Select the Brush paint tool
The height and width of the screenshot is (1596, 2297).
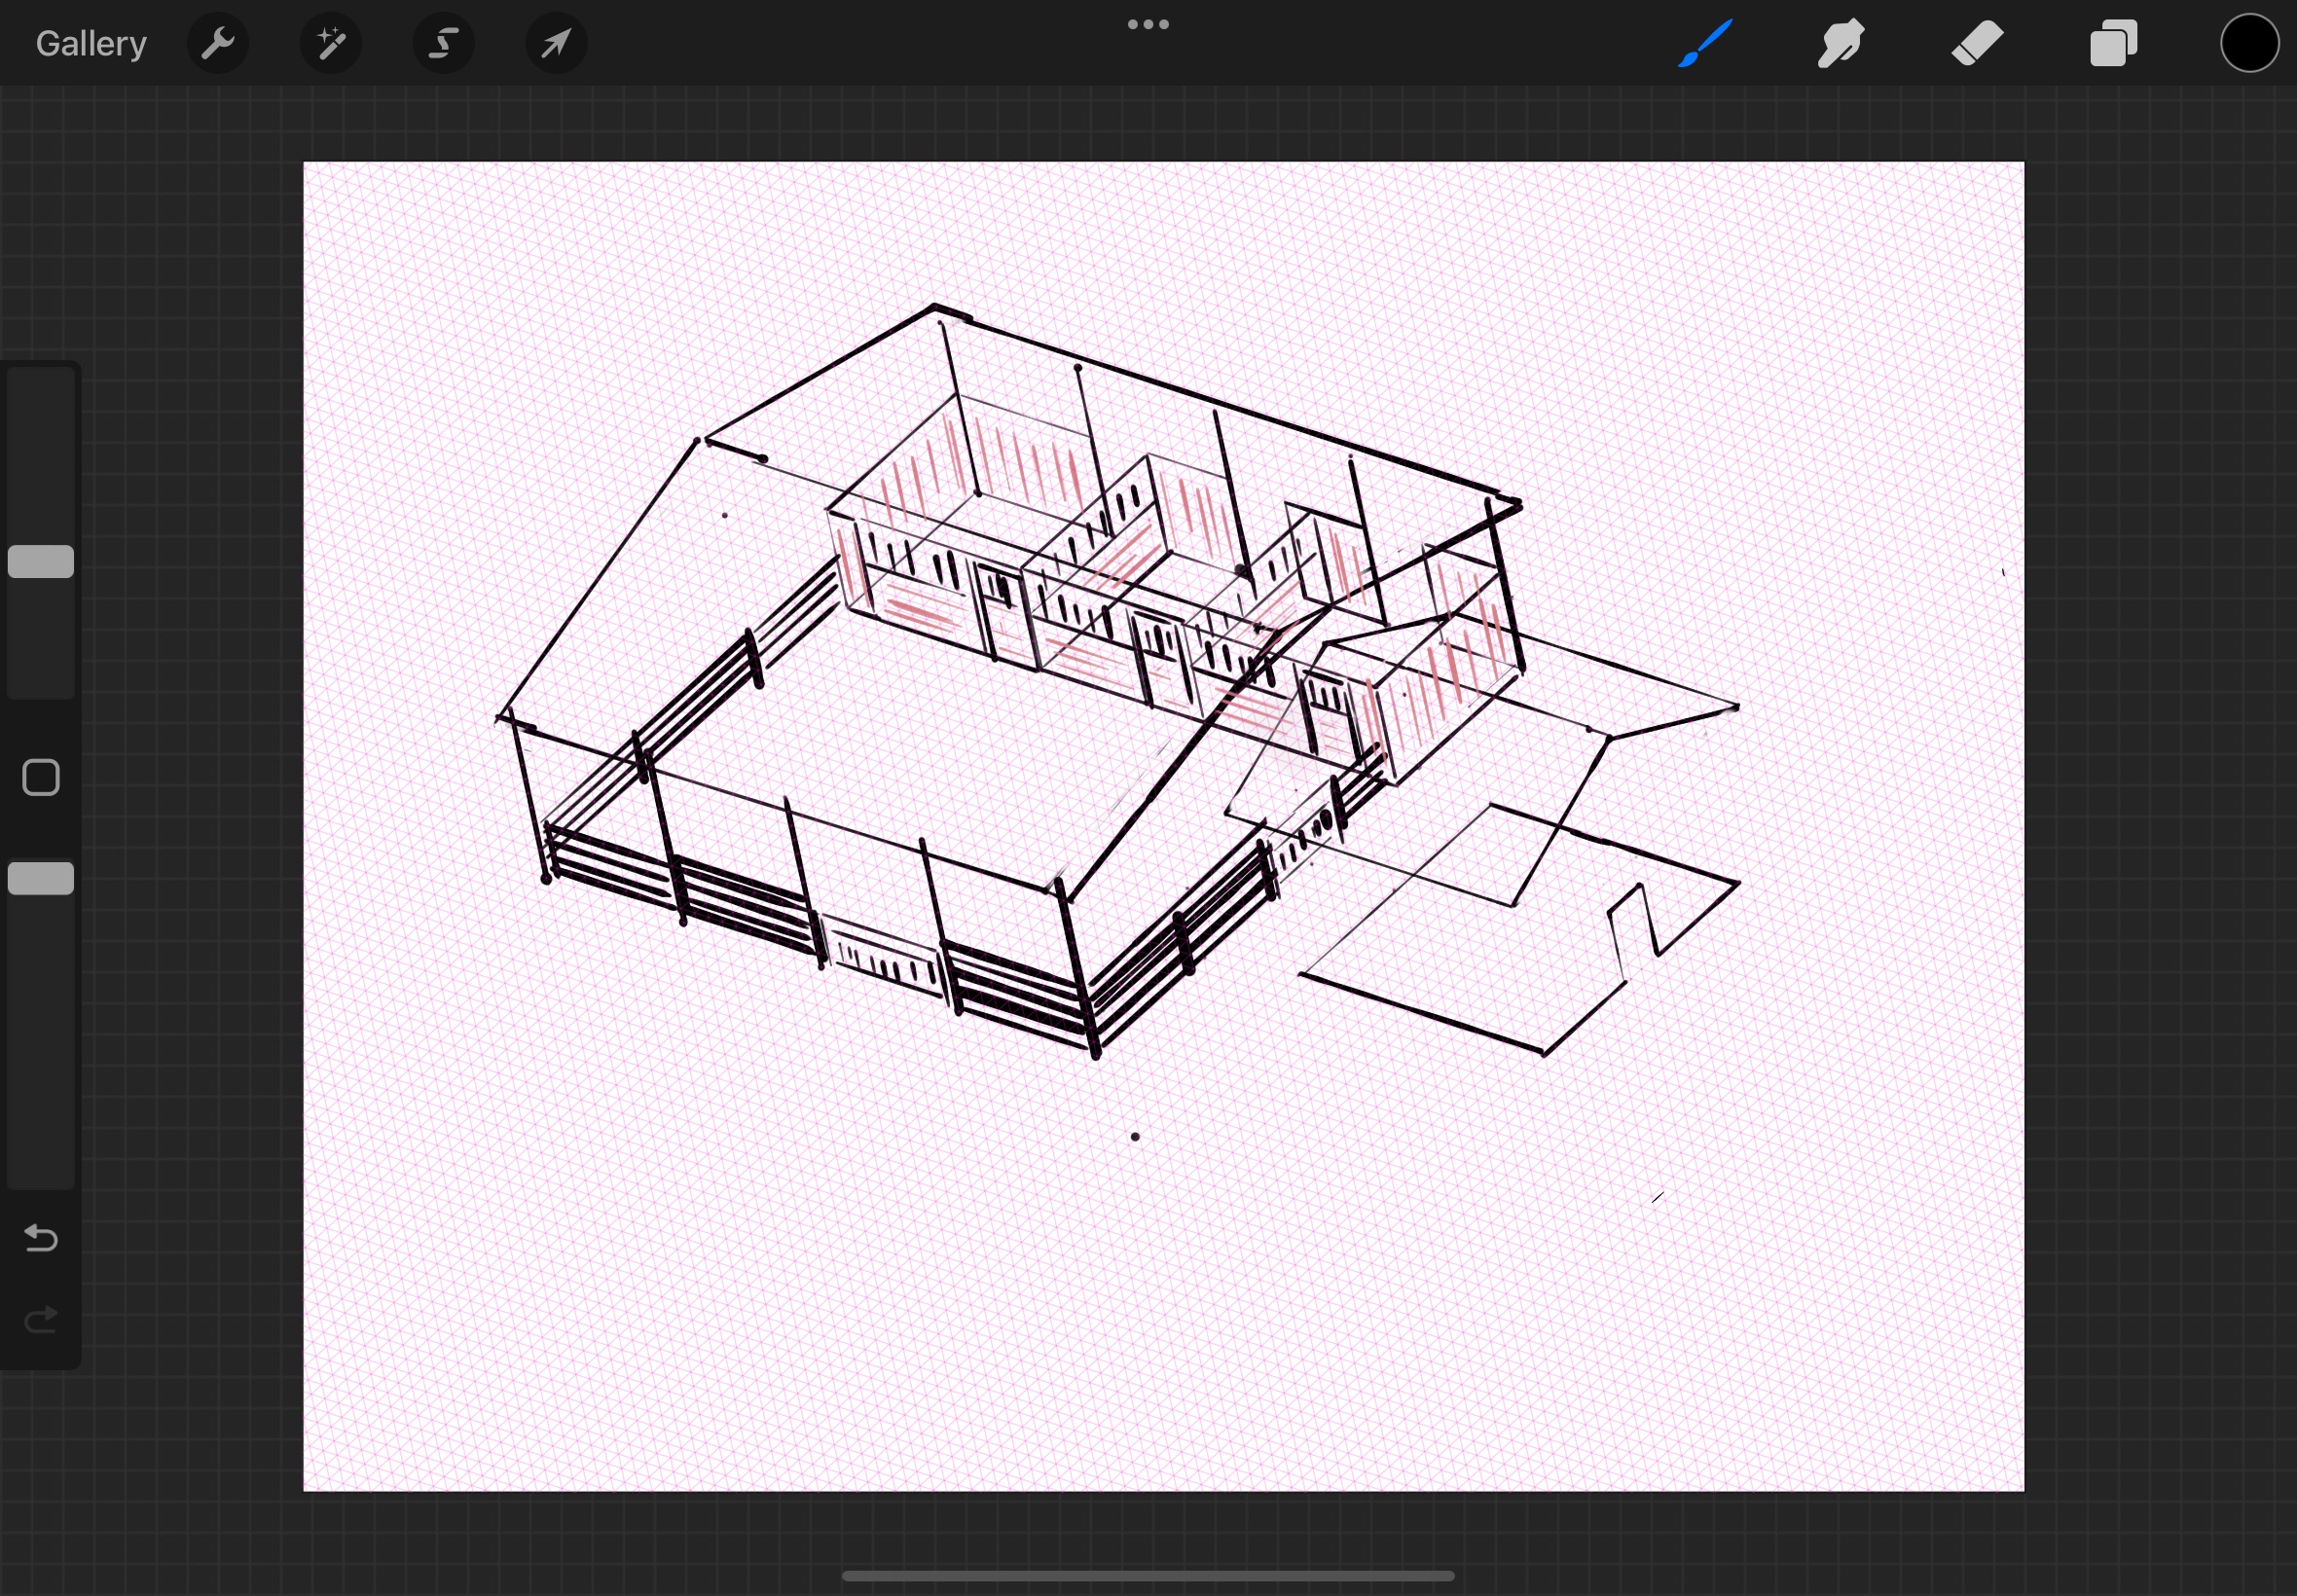tap(1704, 43)
